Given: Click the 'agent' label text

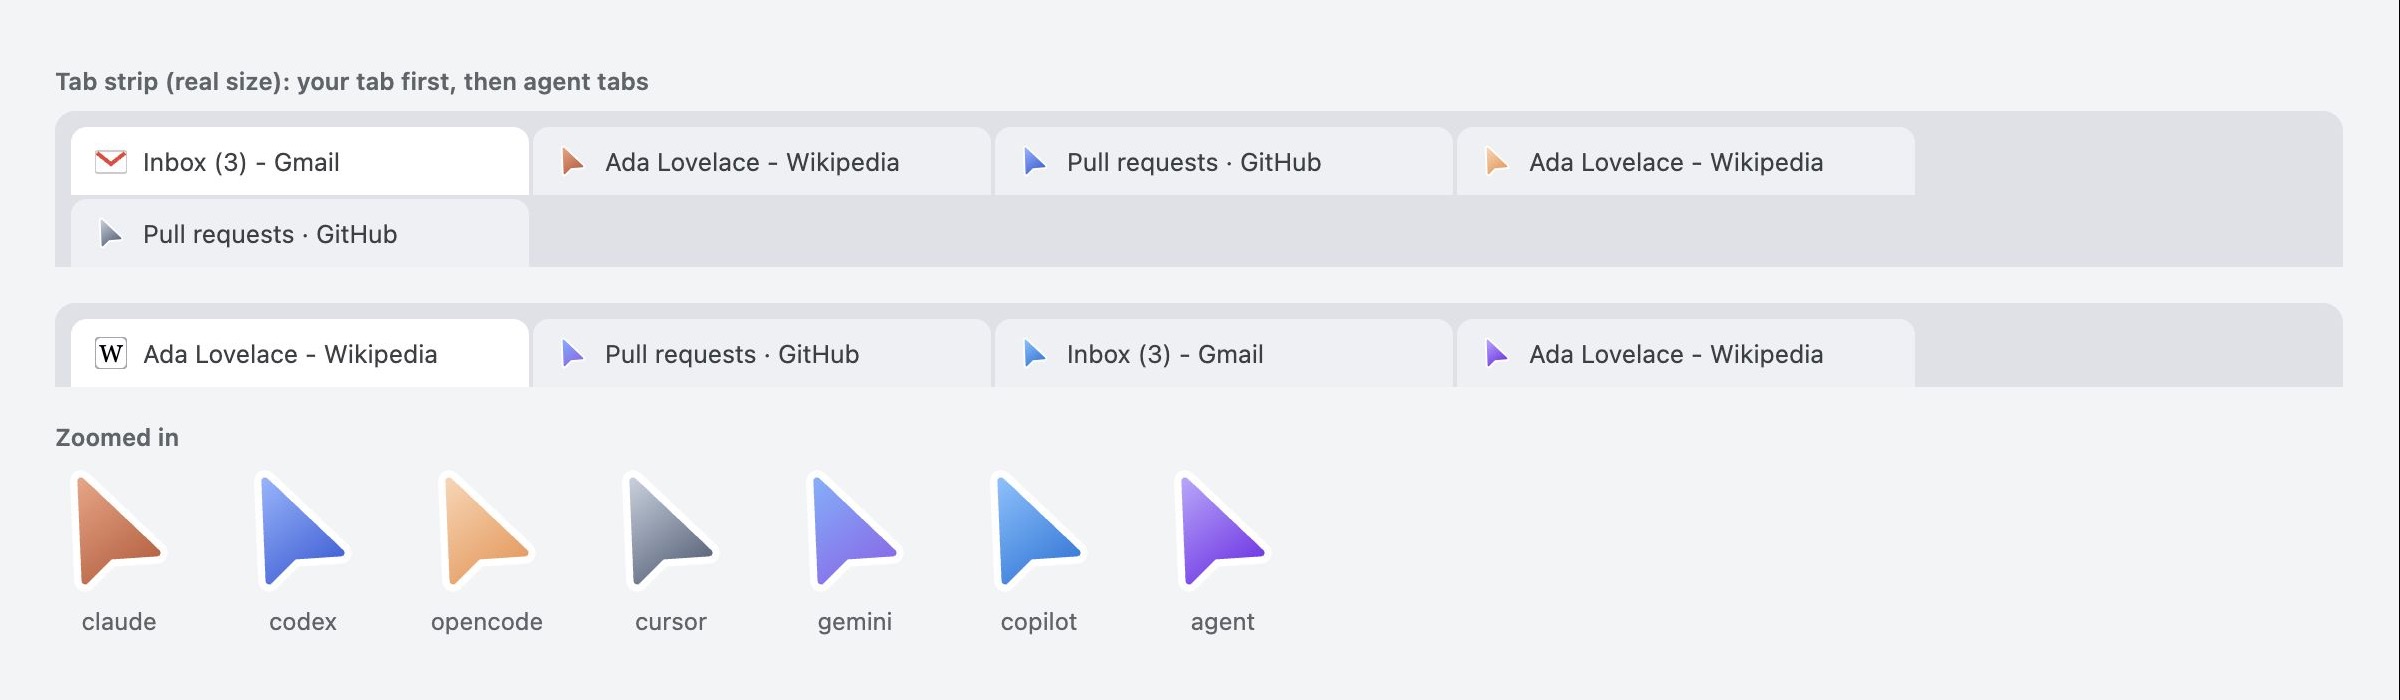Looking at the screenshot, I should pos(1223,623).
